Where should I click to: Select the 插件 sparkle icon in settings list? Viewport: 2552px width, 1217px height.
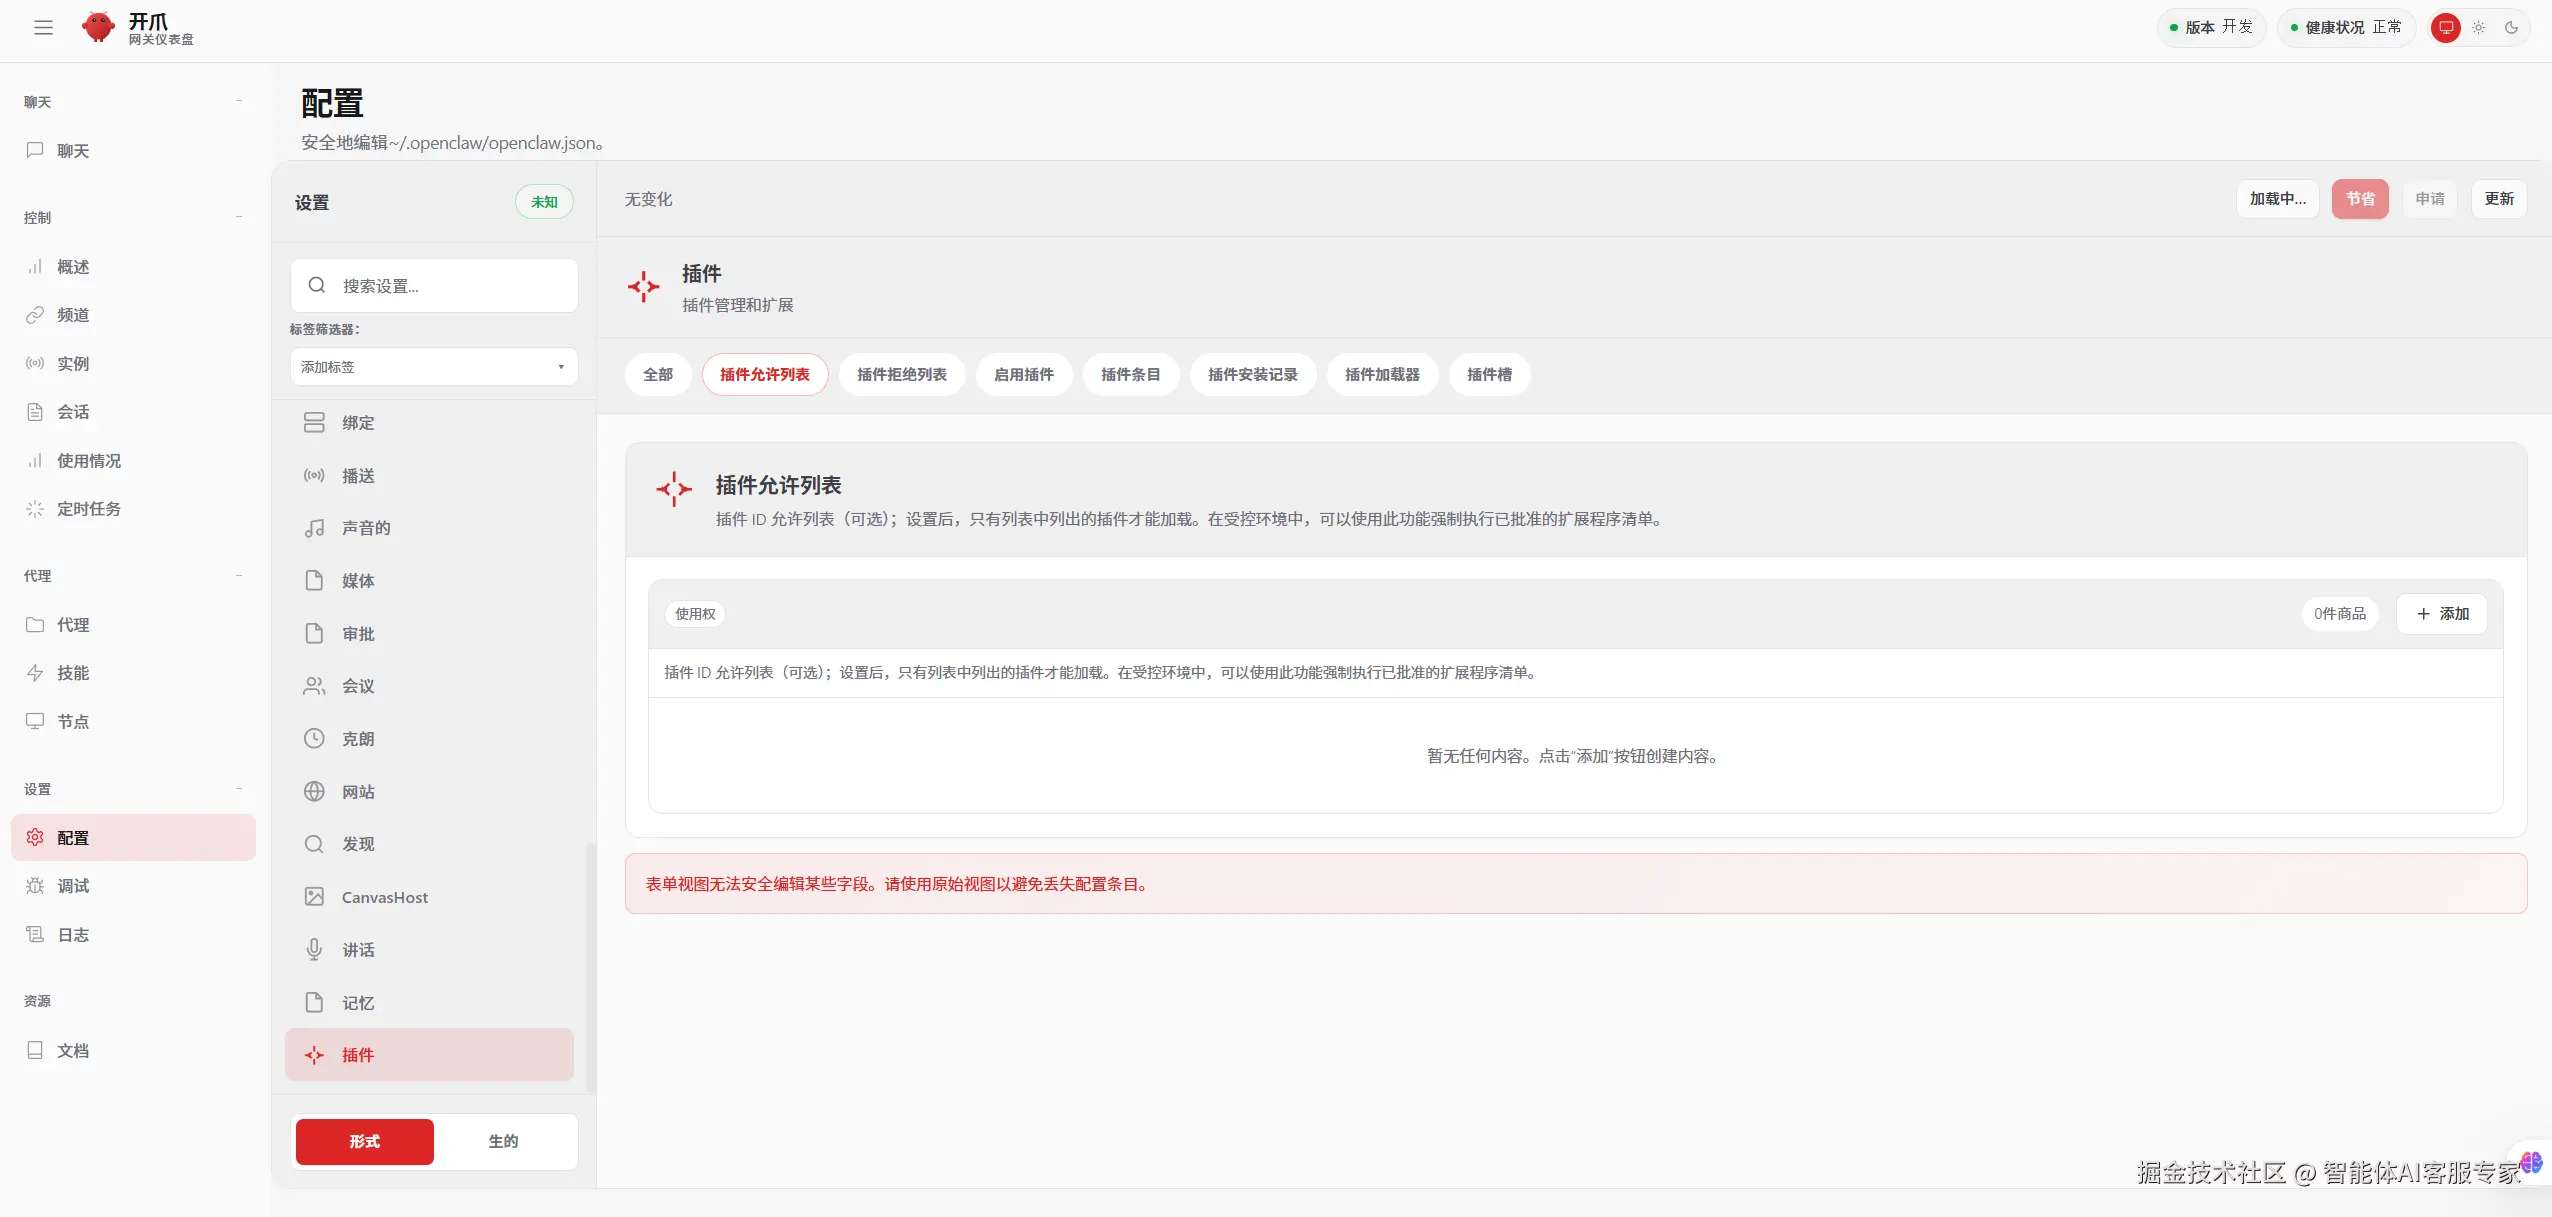point(314,1055)
